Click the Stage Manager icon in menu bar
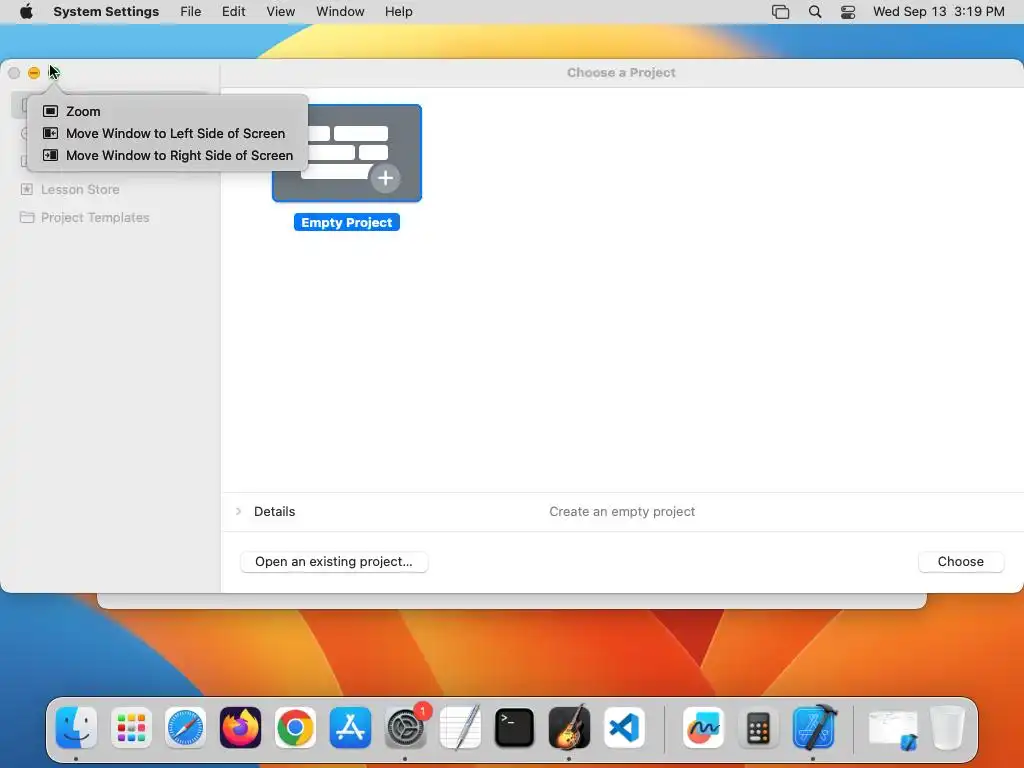 [x=780, y=12]
